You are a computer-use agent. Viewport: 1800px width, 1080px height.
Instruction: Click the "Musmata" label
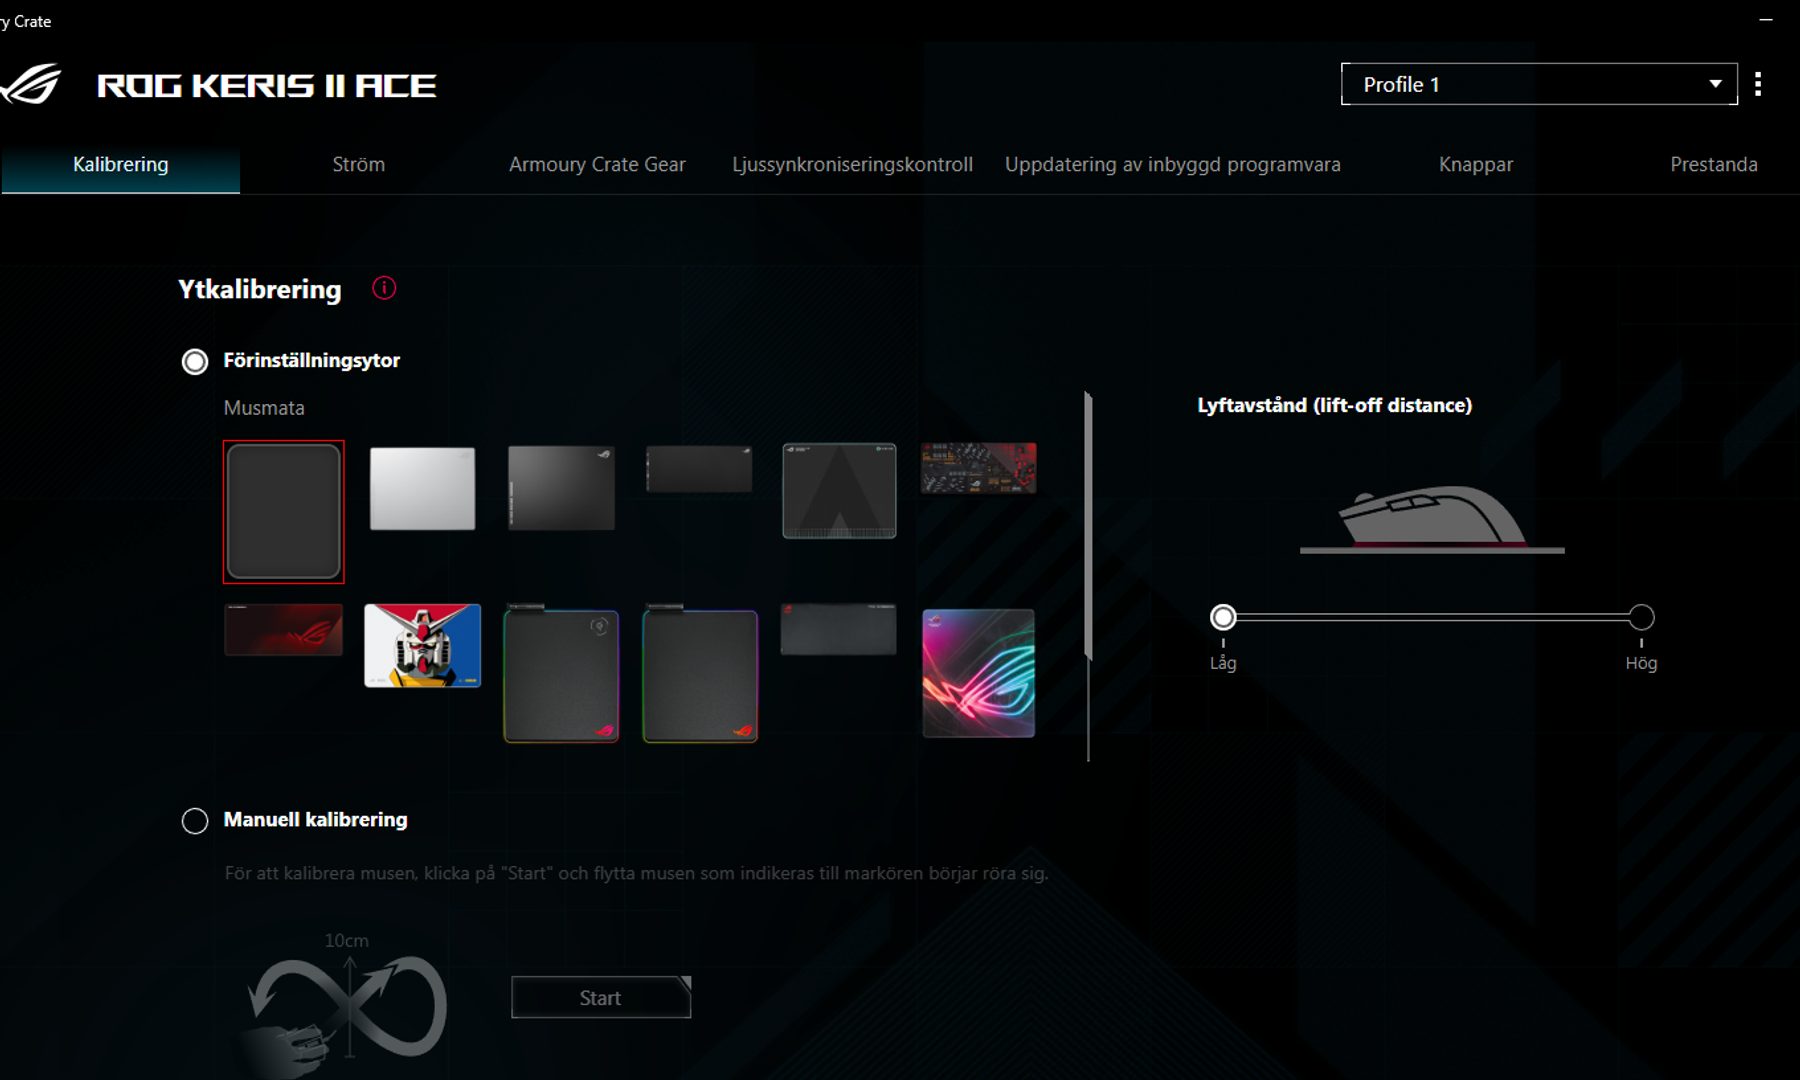point(264,408)
